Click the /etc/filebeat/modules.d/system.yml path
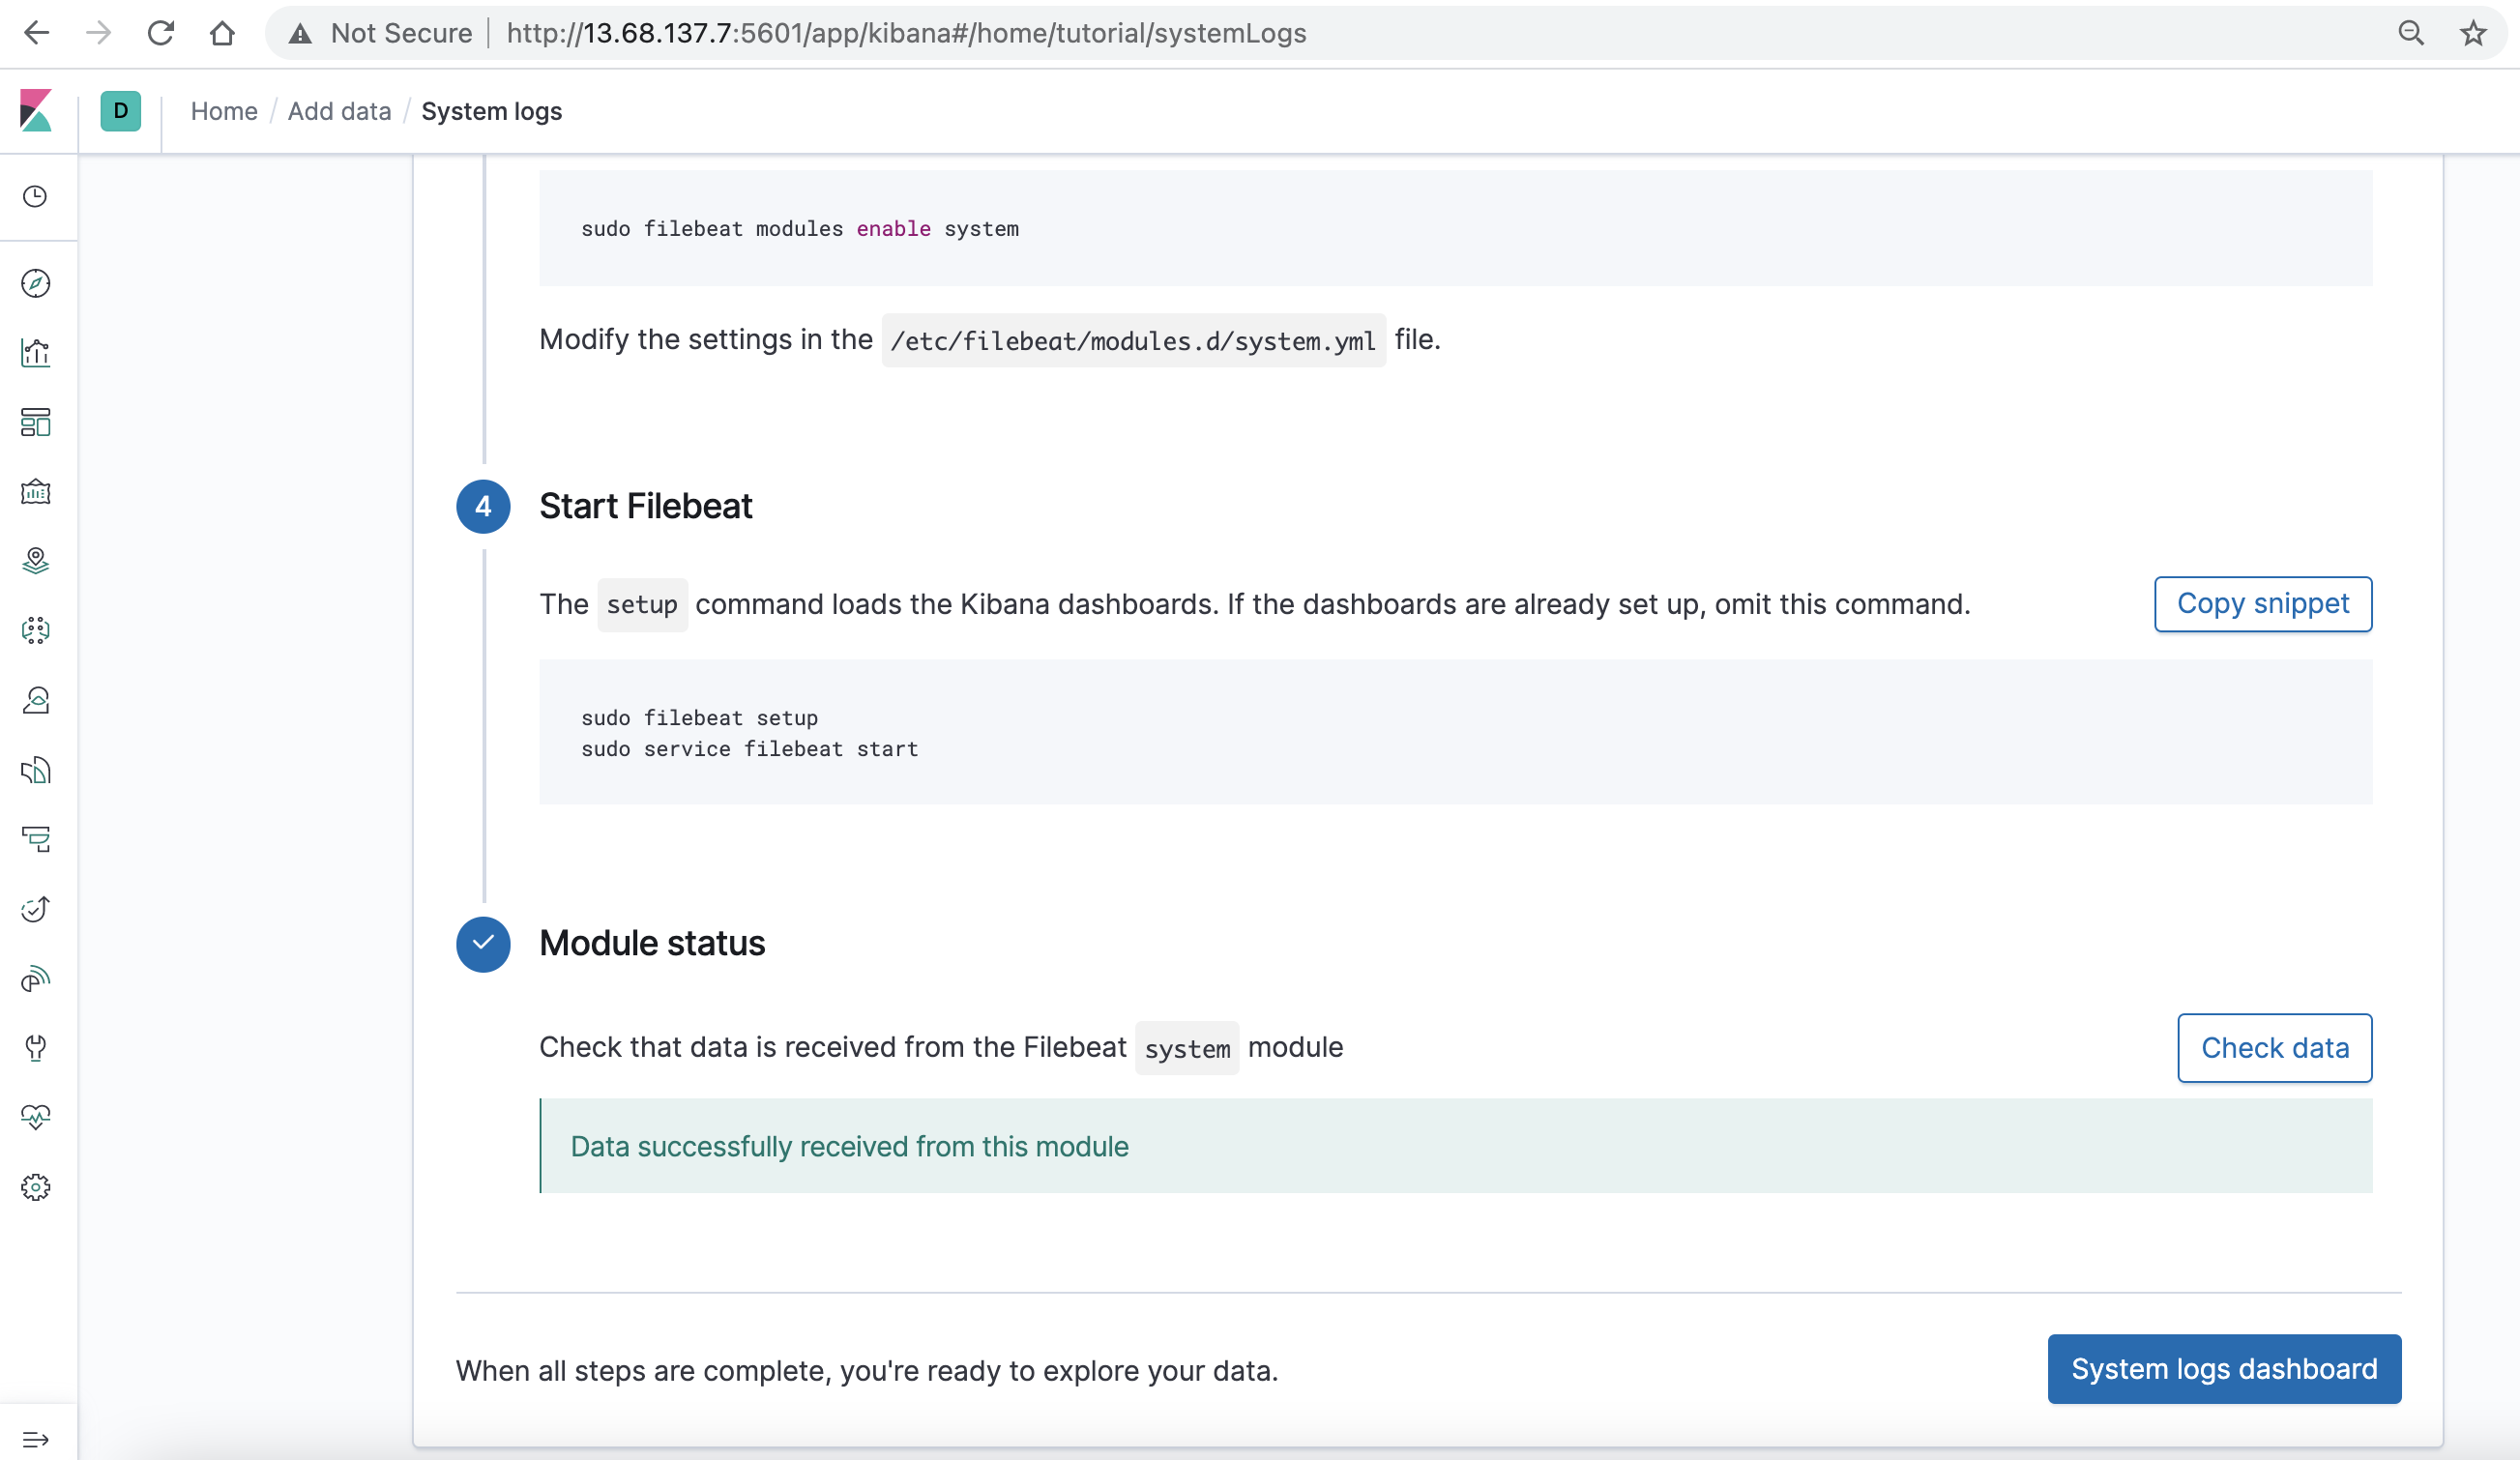This screenshot has width=2520, height=1460. point(1133,341)
